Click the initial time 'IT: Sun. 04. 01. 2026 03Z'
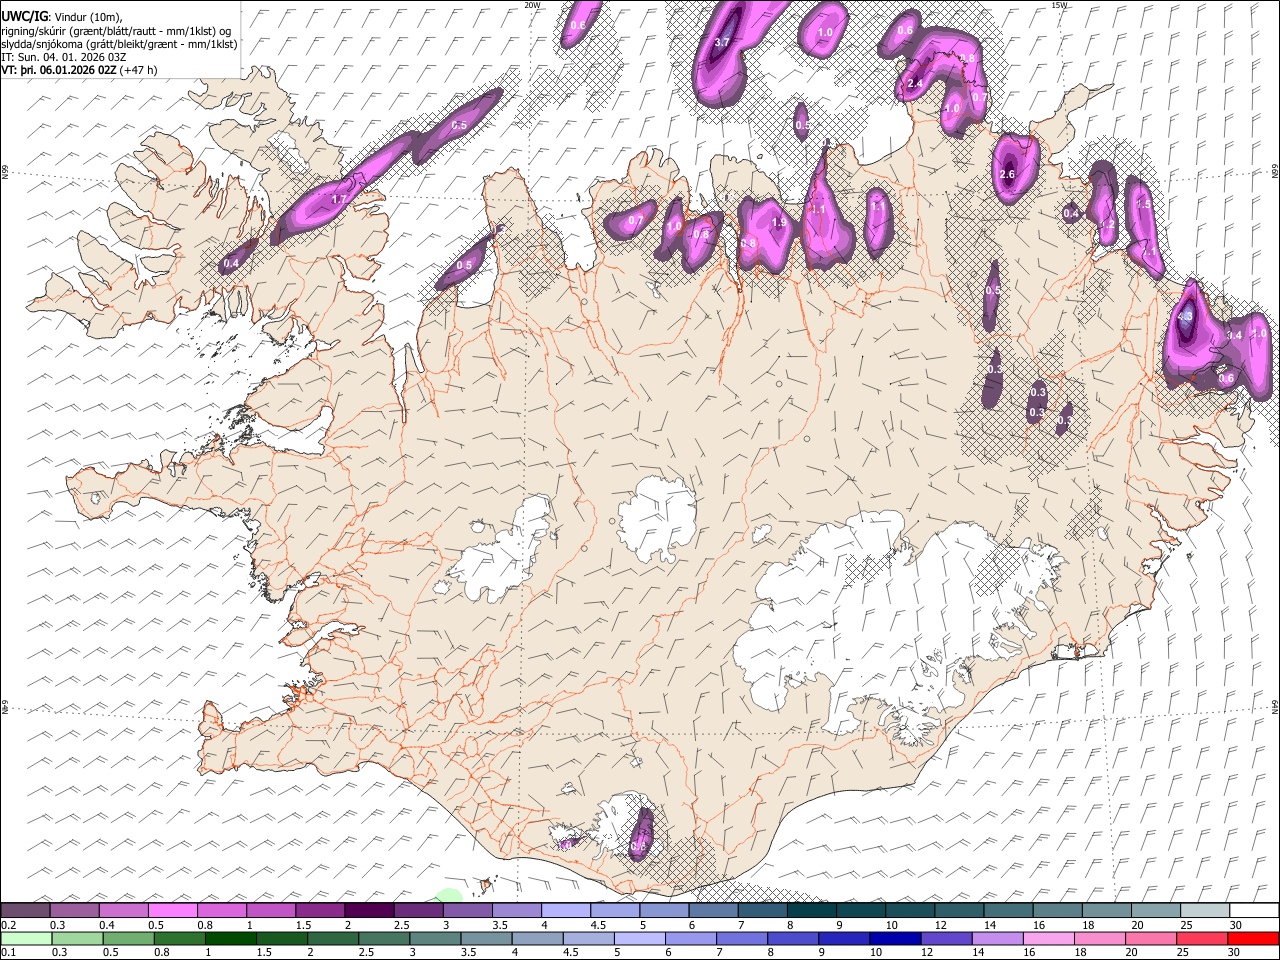 64,57
